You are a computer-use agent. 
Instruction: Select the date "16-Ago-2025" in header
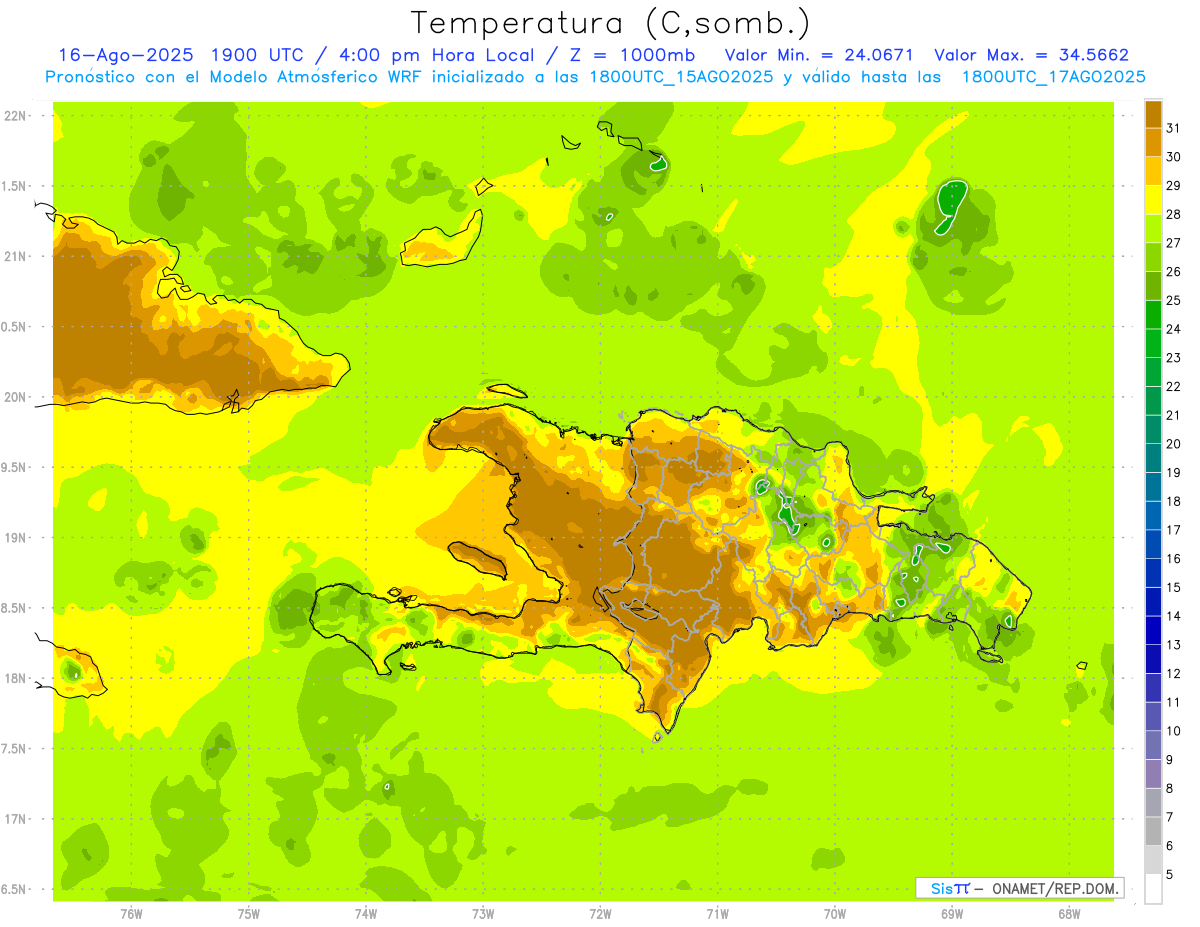(125, 55)
